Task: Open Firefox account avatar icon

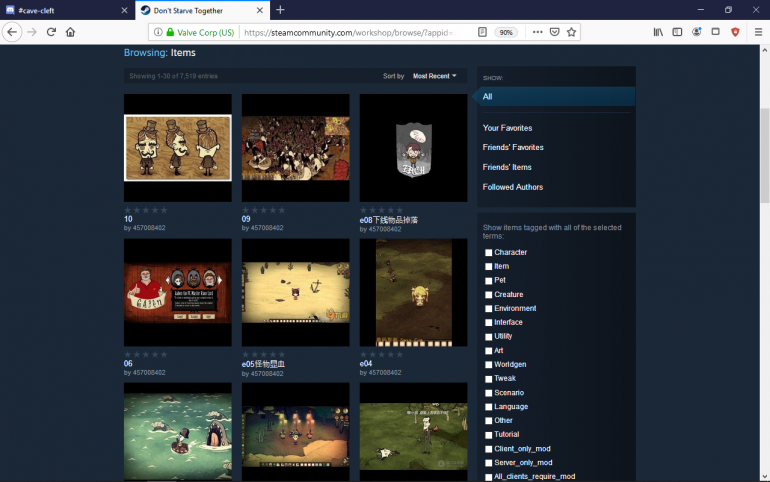Action: [x=696, y=32]
